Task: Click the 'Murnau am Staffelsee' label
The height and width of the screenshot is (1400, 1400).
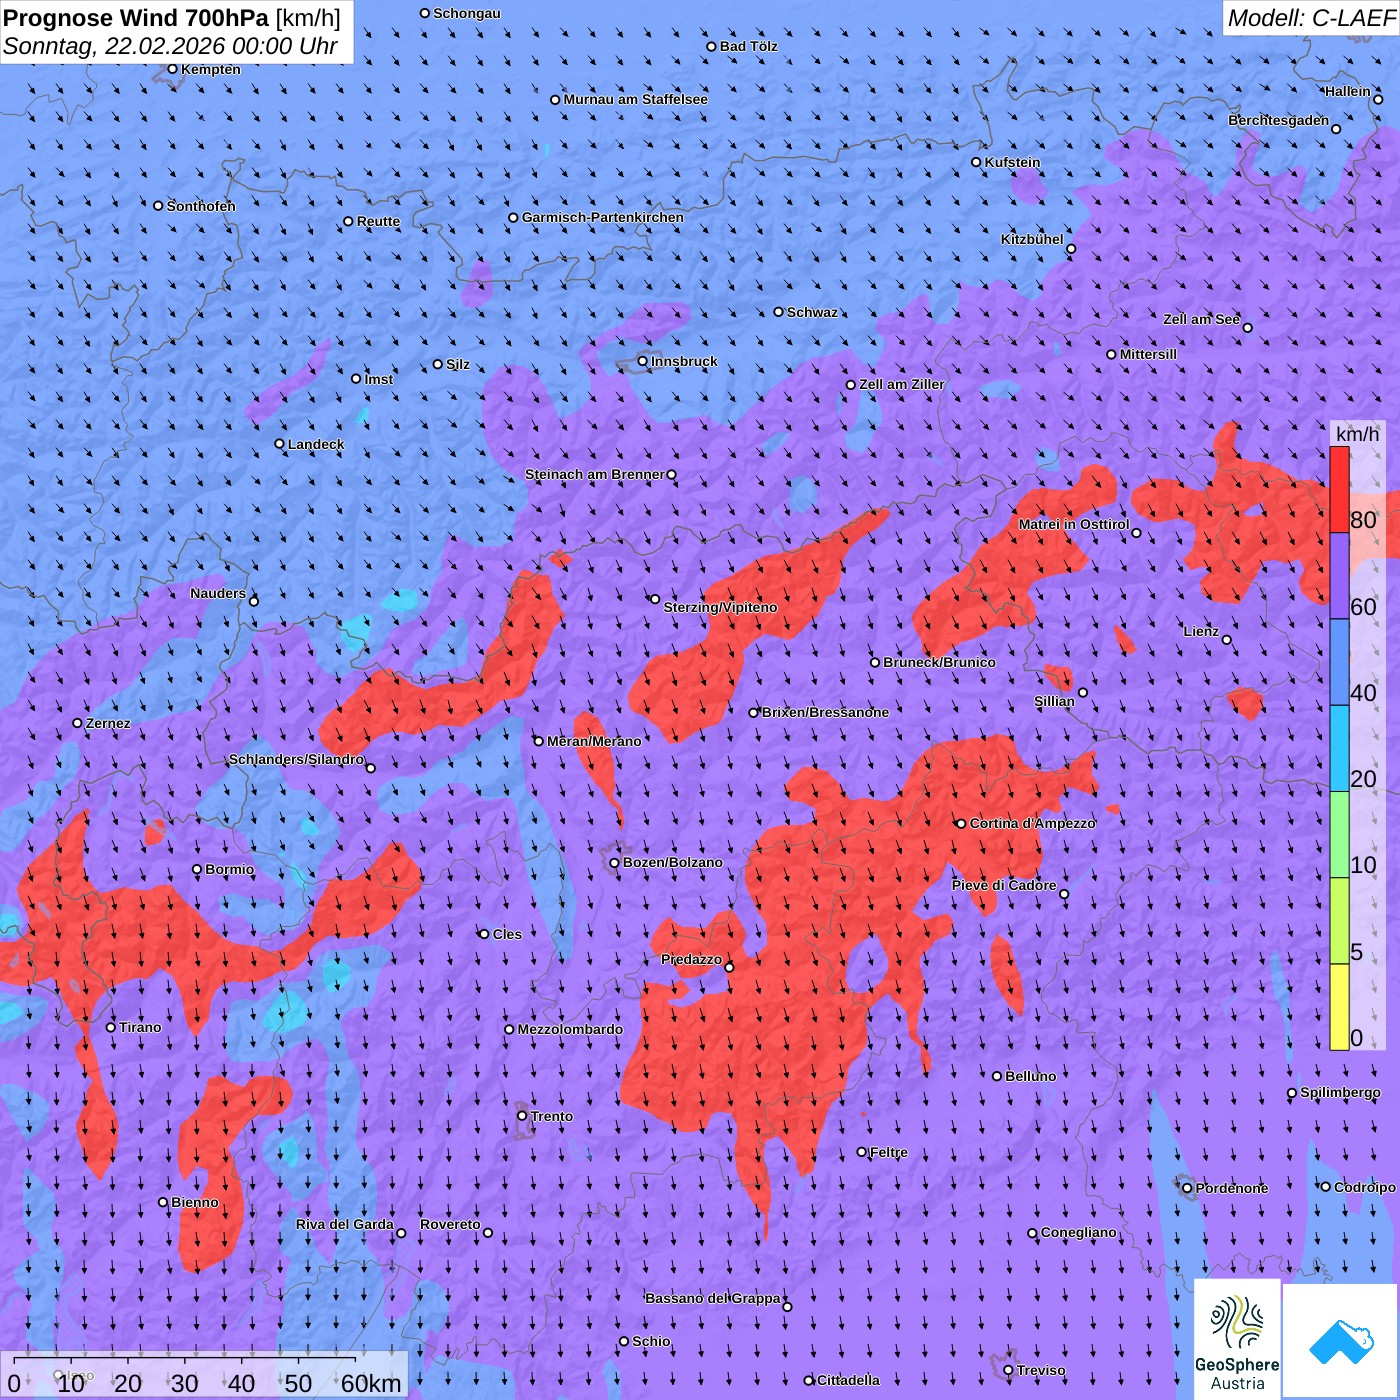Action: (635, 99)
